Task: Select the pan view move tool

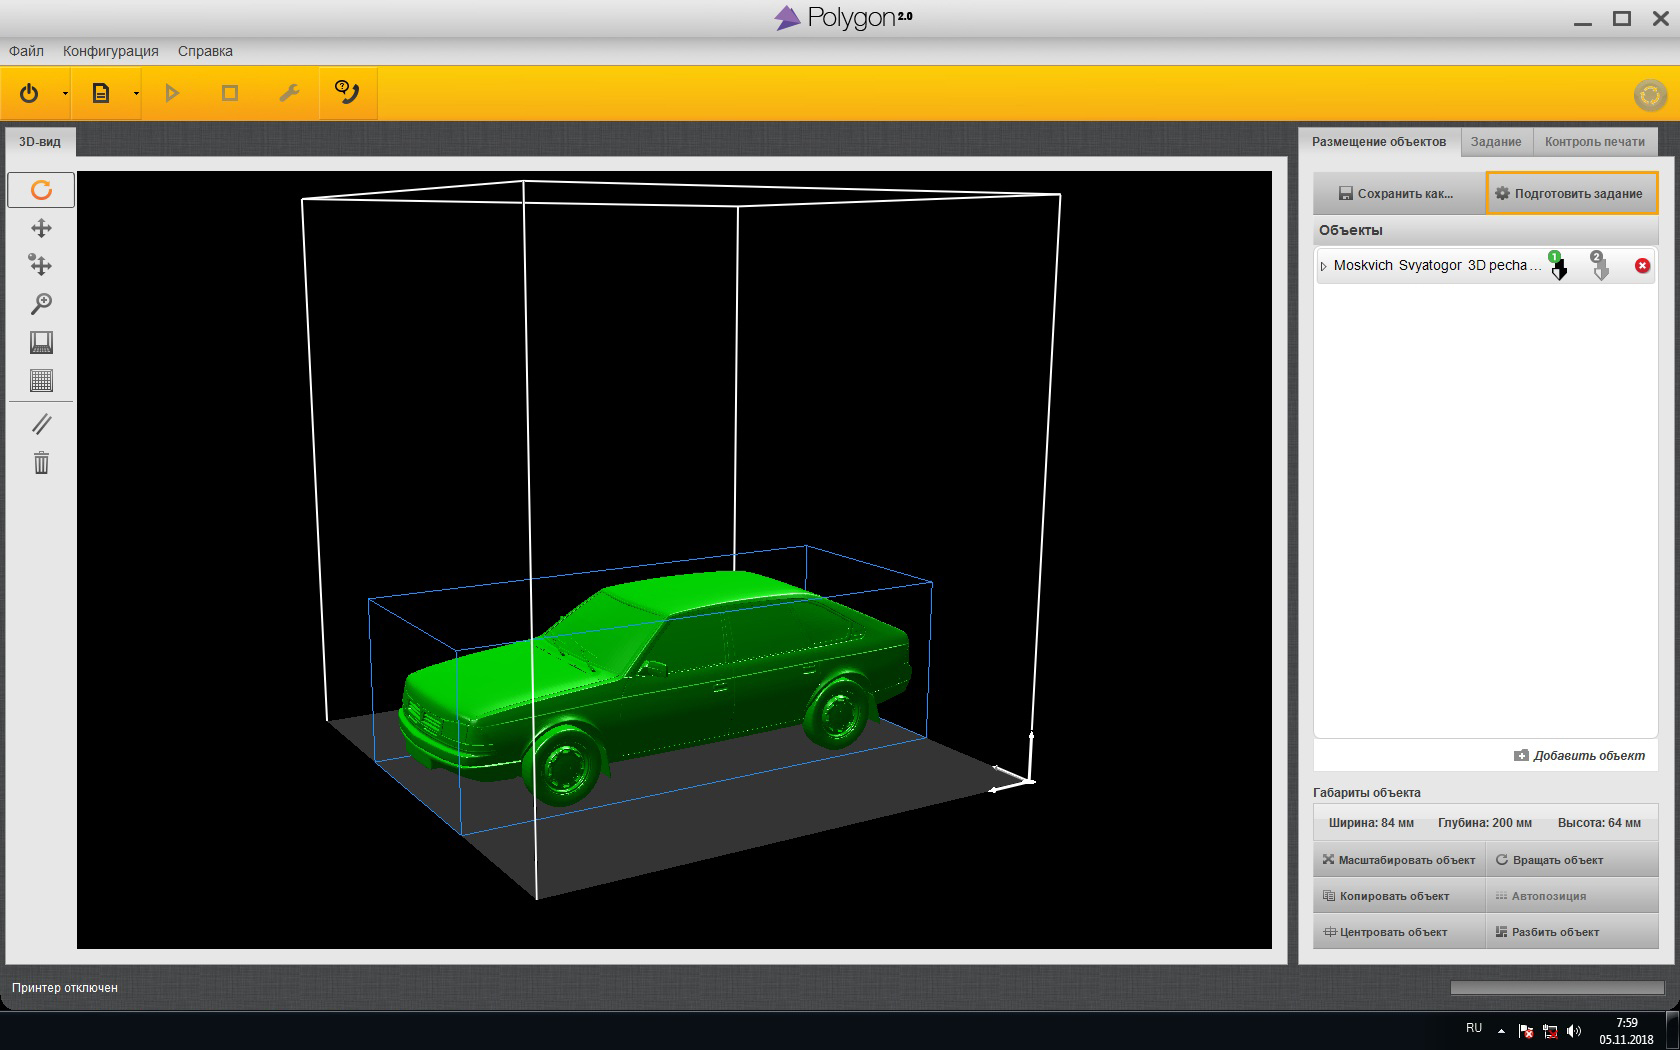Action: pyautogui.click(x=41, y=228)
